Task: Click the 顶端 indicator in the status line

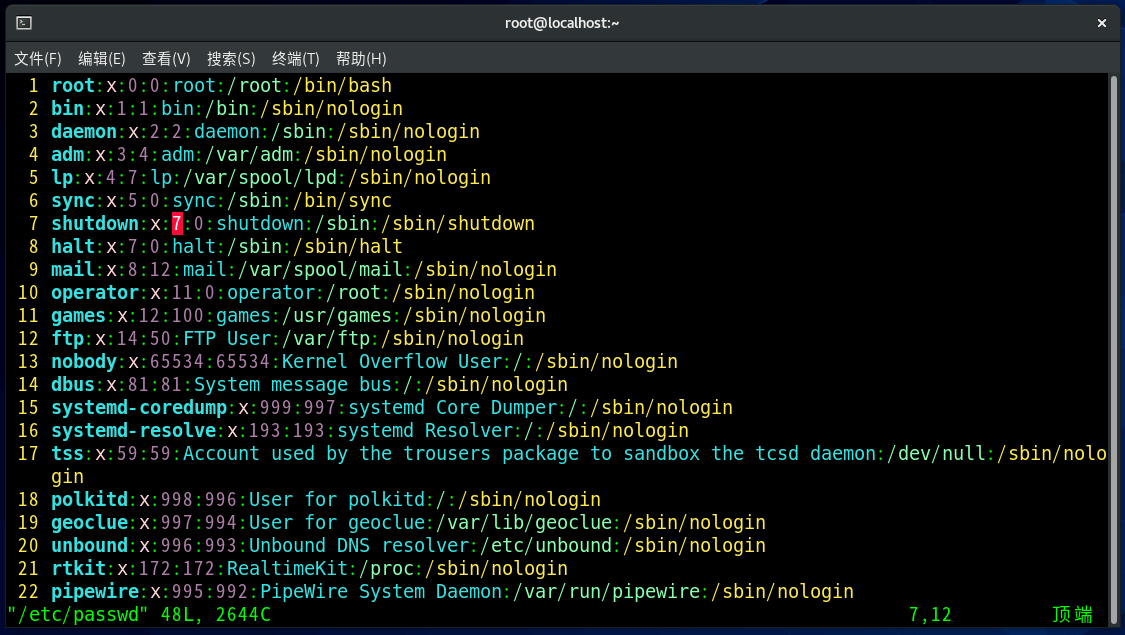Action: point(1072,614)
